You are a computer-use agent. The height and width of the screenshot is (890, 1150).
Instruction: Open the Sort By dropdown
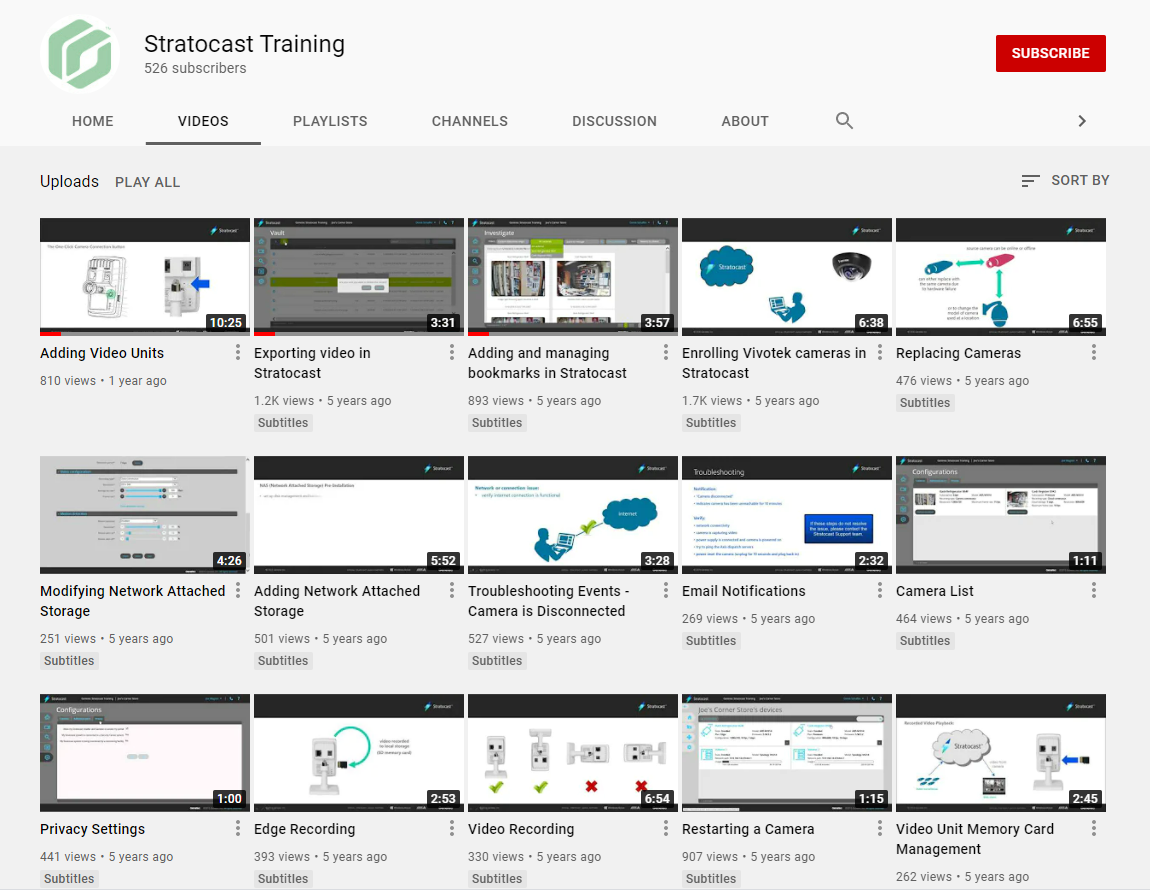pos(1065,181)
